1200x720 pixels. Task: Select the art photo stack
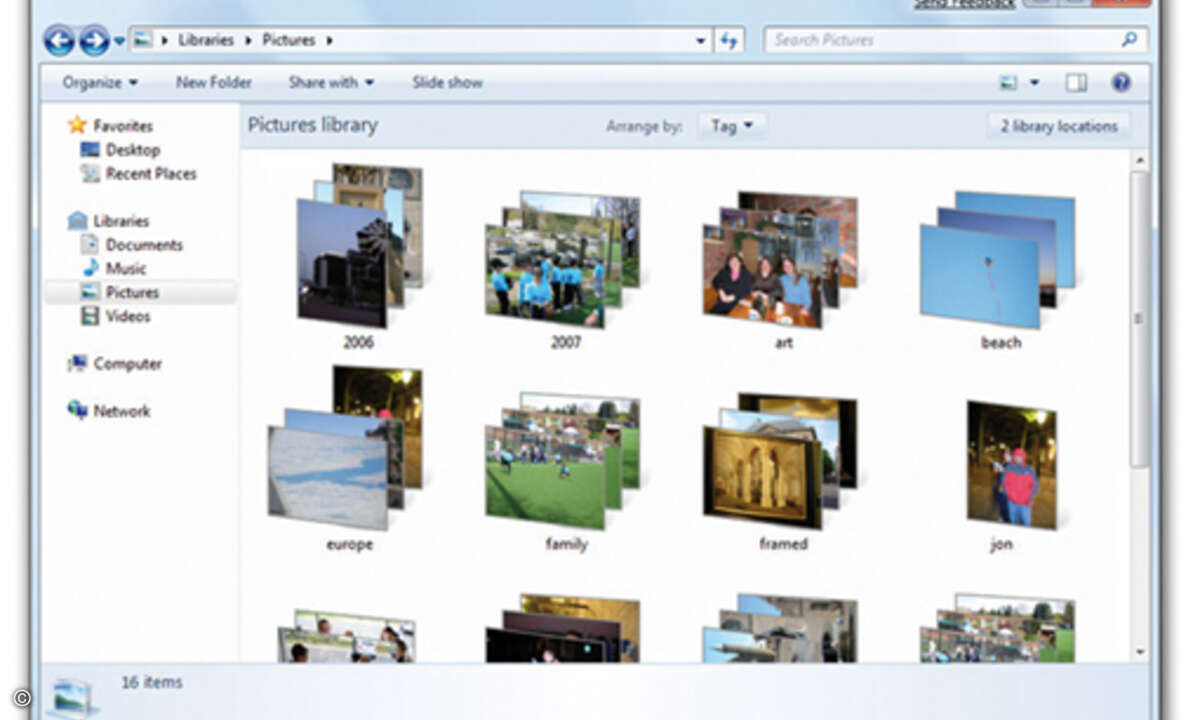[x=780, y=258]
